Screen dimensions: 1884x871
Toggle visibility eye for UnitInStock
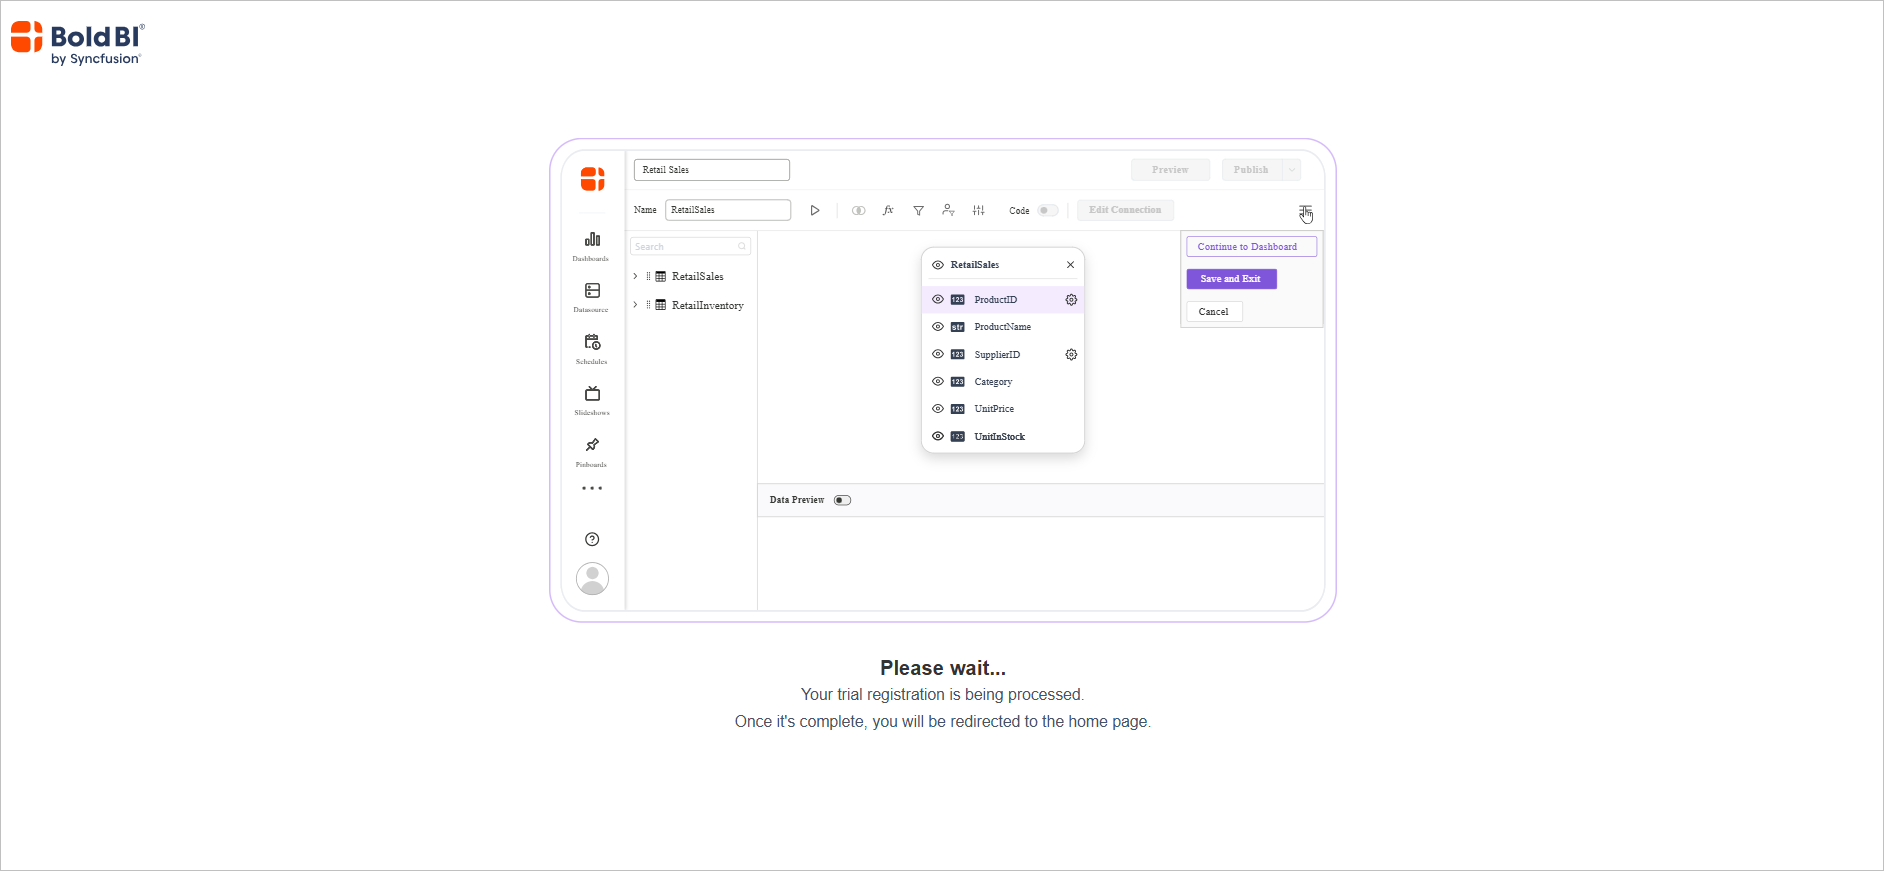tap(938, 436)
